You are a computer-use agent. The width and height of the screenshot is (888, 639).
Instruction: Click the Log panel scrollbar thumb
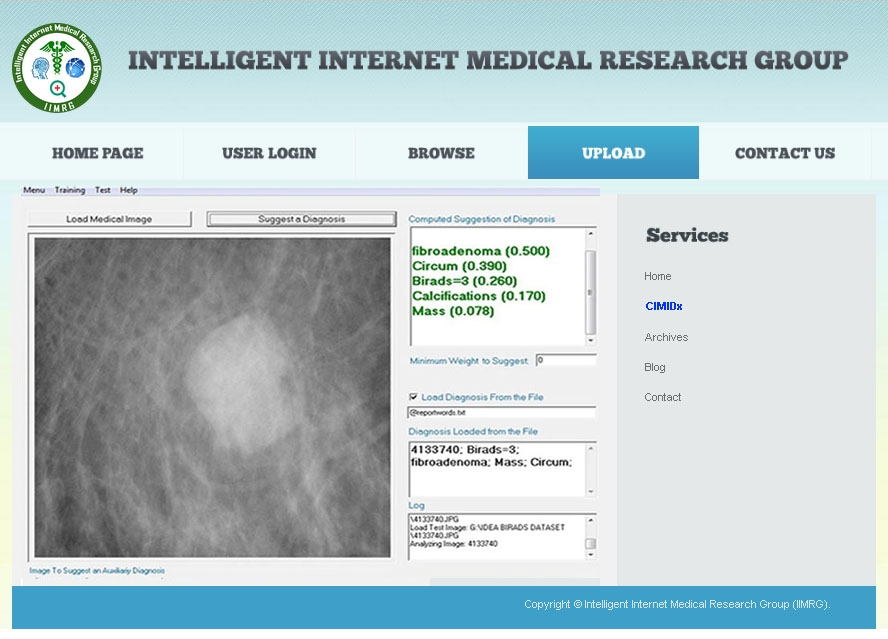590,545
